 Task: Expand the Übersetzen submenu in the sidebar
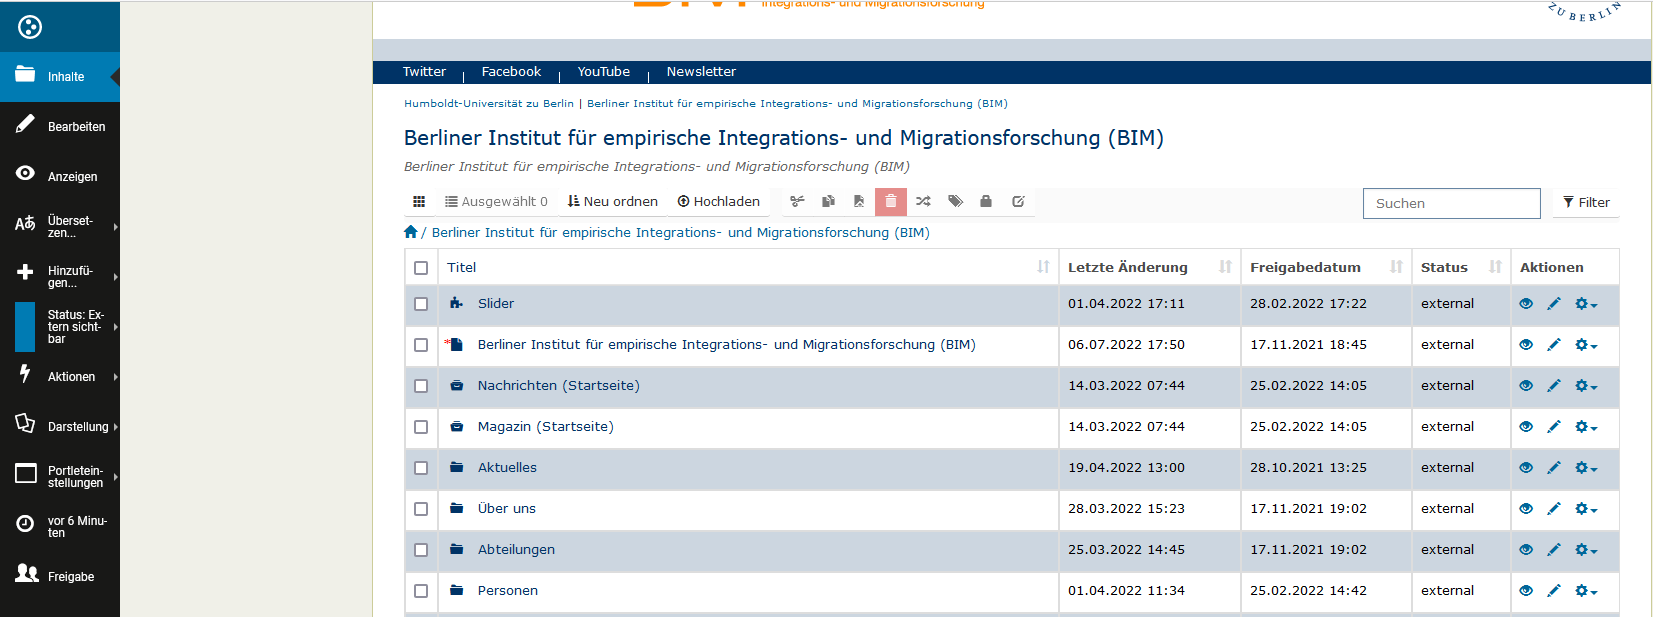(60, 227)
